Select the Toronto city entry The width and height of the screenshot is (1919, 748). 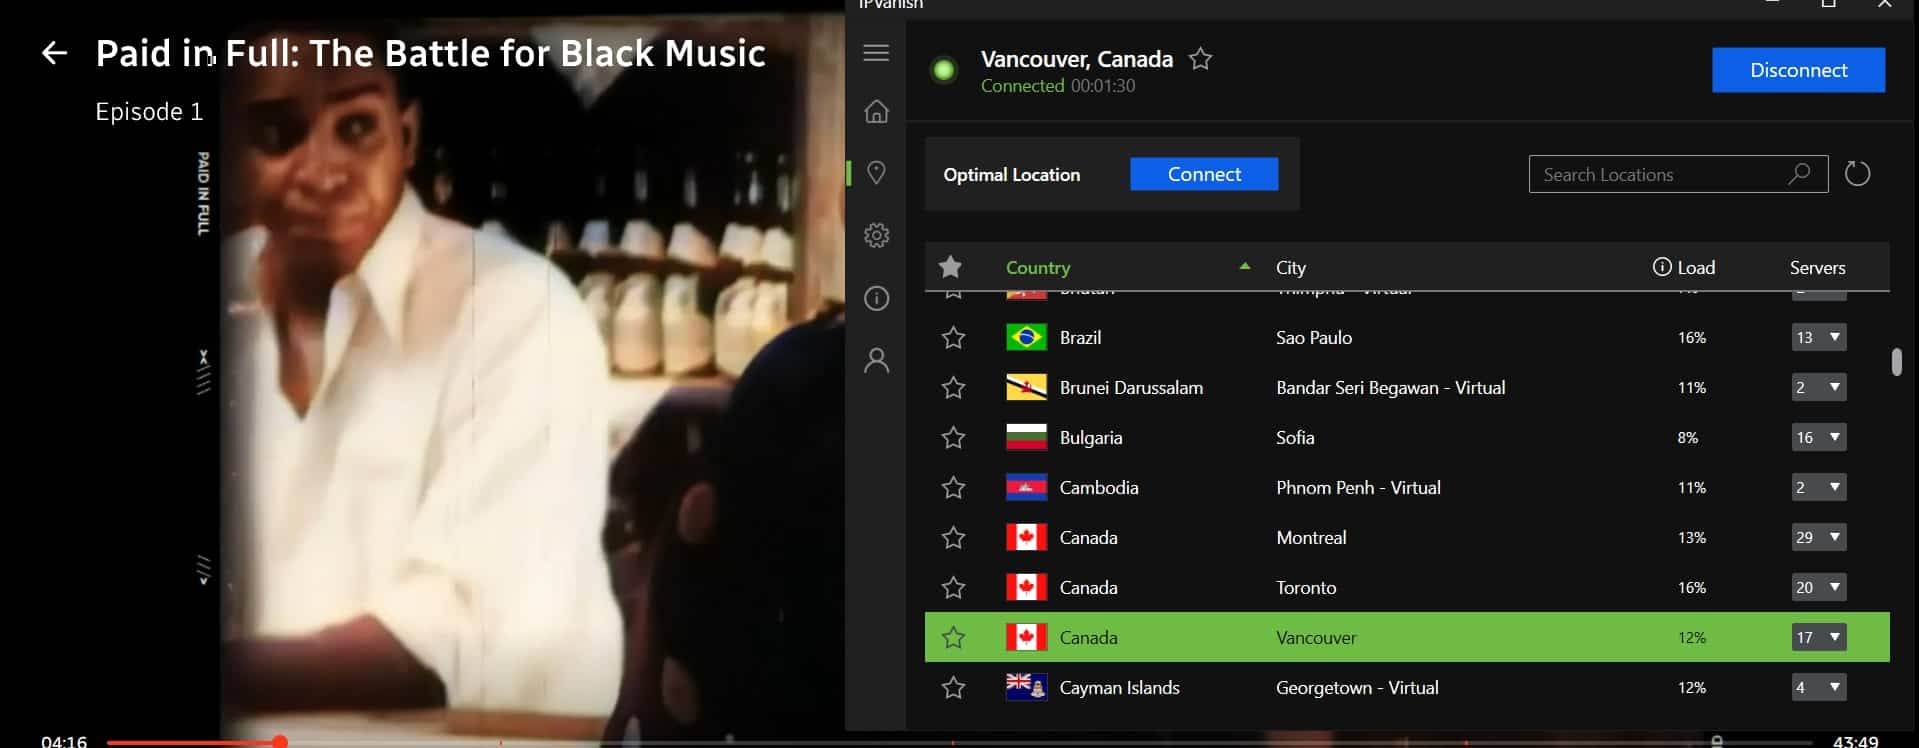1306,587
